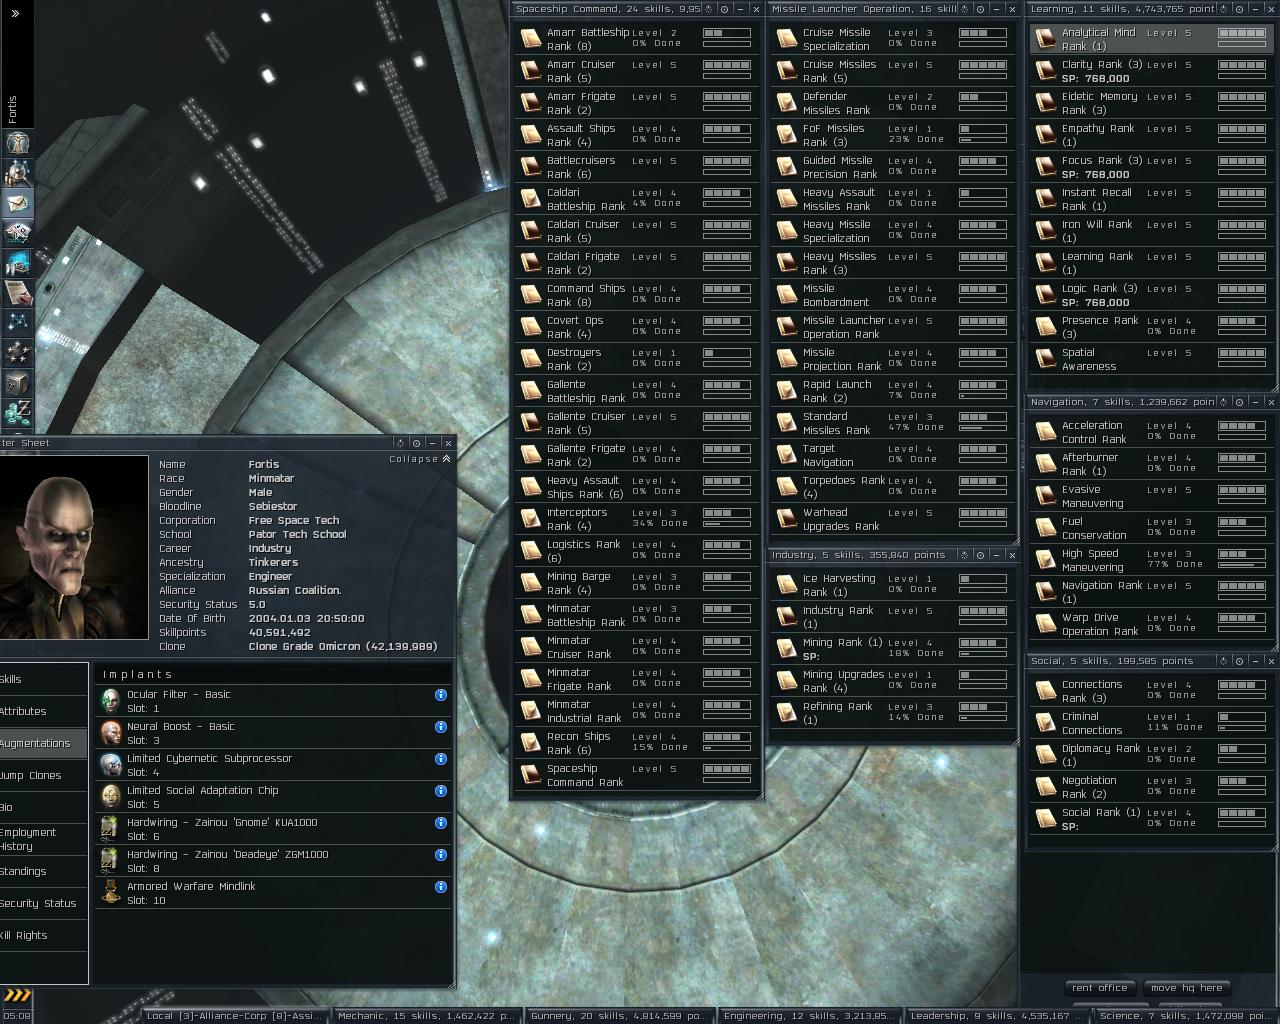The width and height of the screenshot is (1280, 1024).
Task: Click the five-stars icon in the sidebar
Action: (17, 352)
